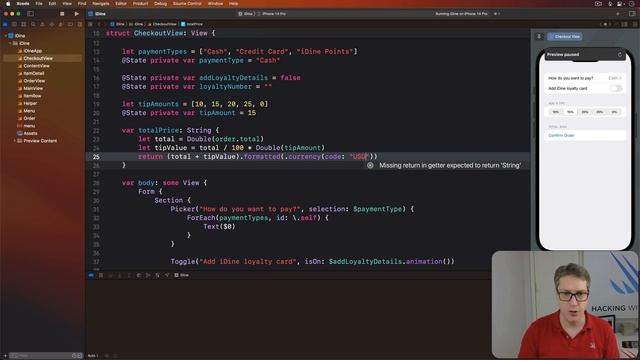Click screen recording icon in macOS menu bar
640x360 pixels.
click(598, 3)
